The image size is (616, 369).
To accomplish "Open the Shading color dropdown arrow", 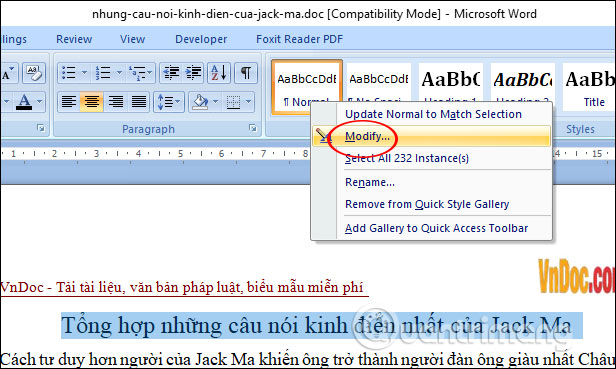I will 215,102.
